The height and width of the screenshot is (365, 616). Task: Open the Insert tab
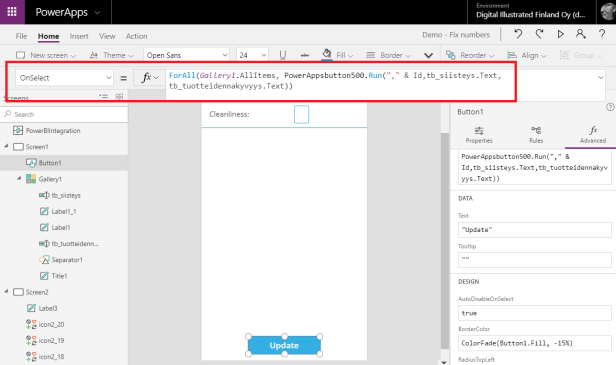pos(79,36)
